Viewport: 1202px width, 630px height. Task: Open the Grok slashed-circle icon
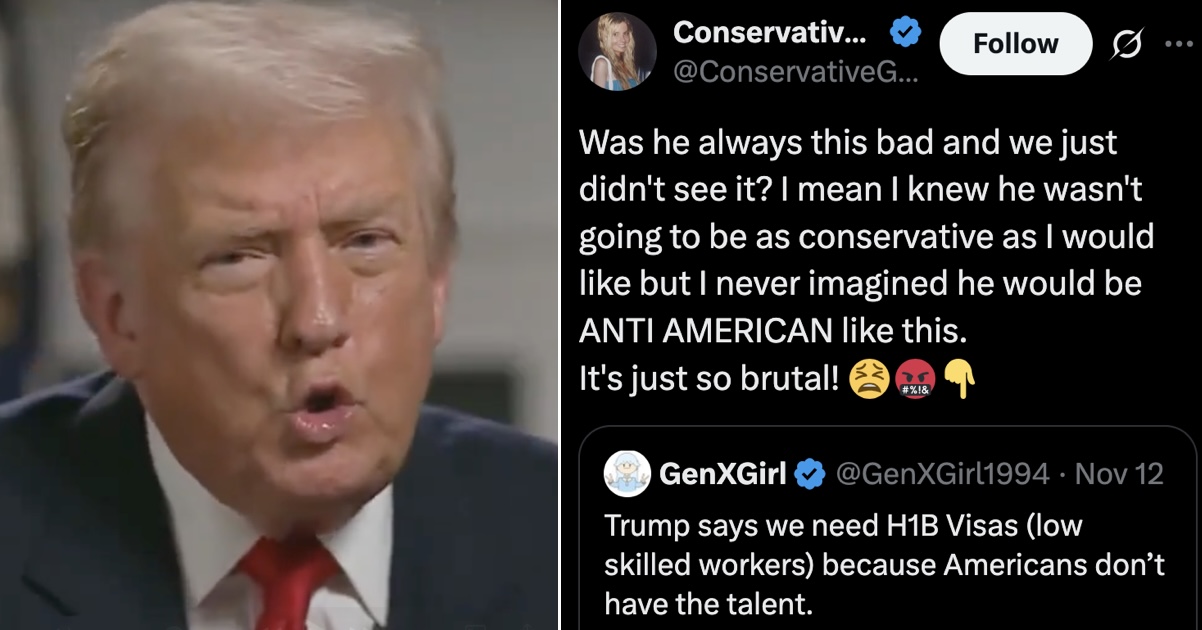(1126, 45)
